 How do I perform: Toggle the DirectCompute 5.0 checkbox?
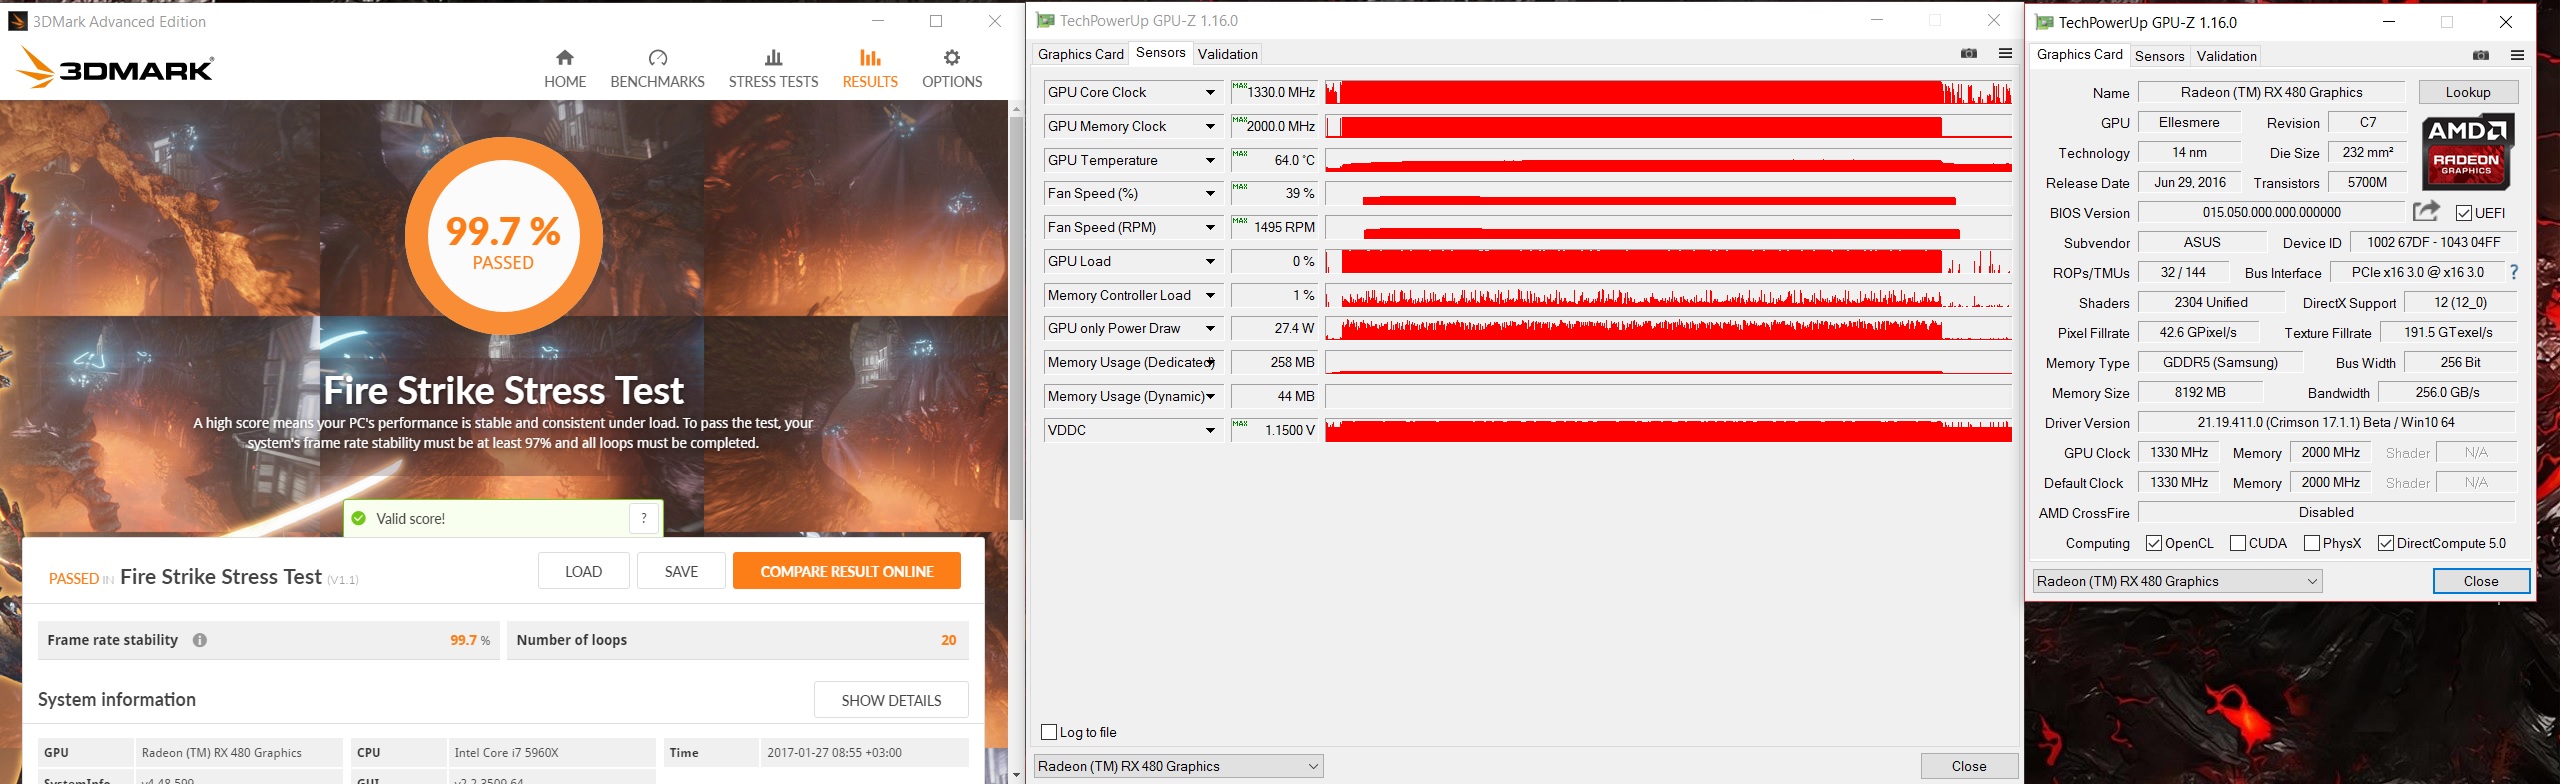click(2386, 543)
